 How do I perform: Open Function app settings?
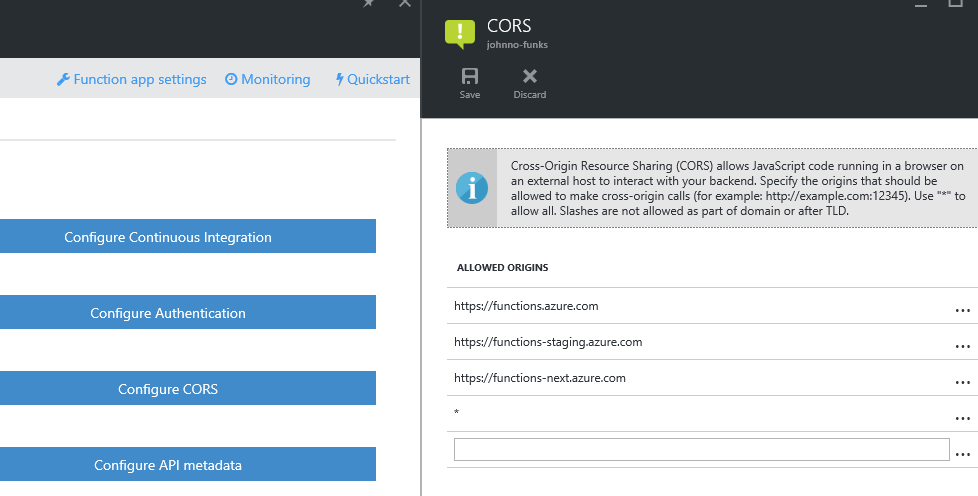(132, 79)
